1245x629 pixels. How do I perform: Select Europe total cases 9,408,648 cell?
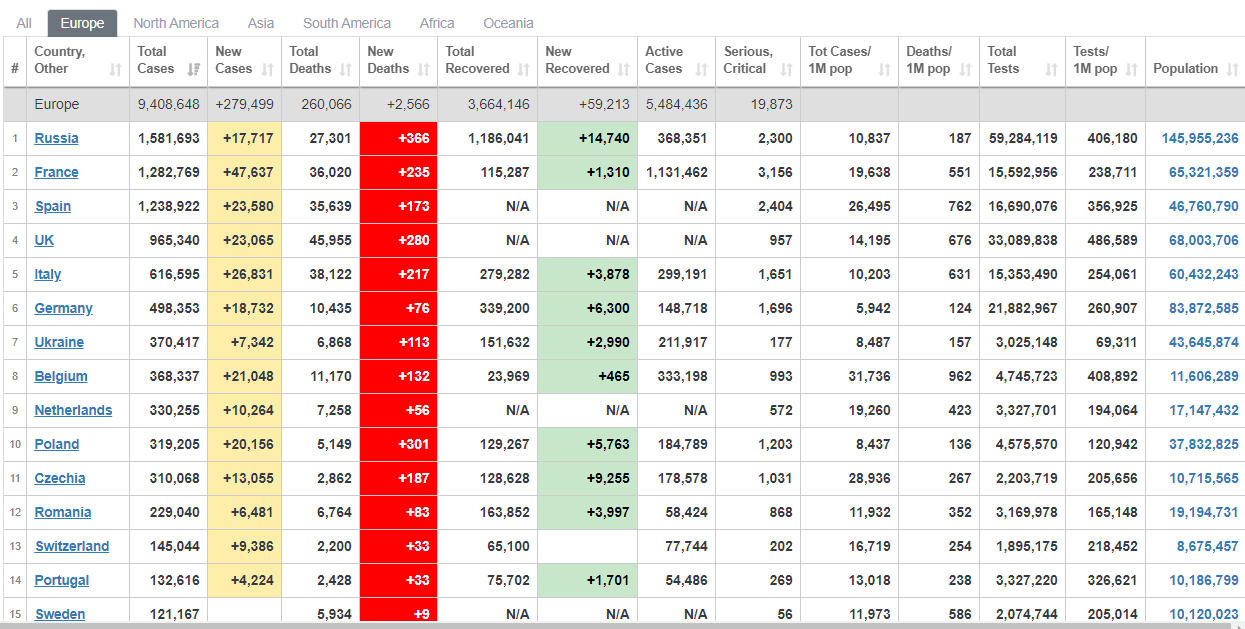point(168,104)
